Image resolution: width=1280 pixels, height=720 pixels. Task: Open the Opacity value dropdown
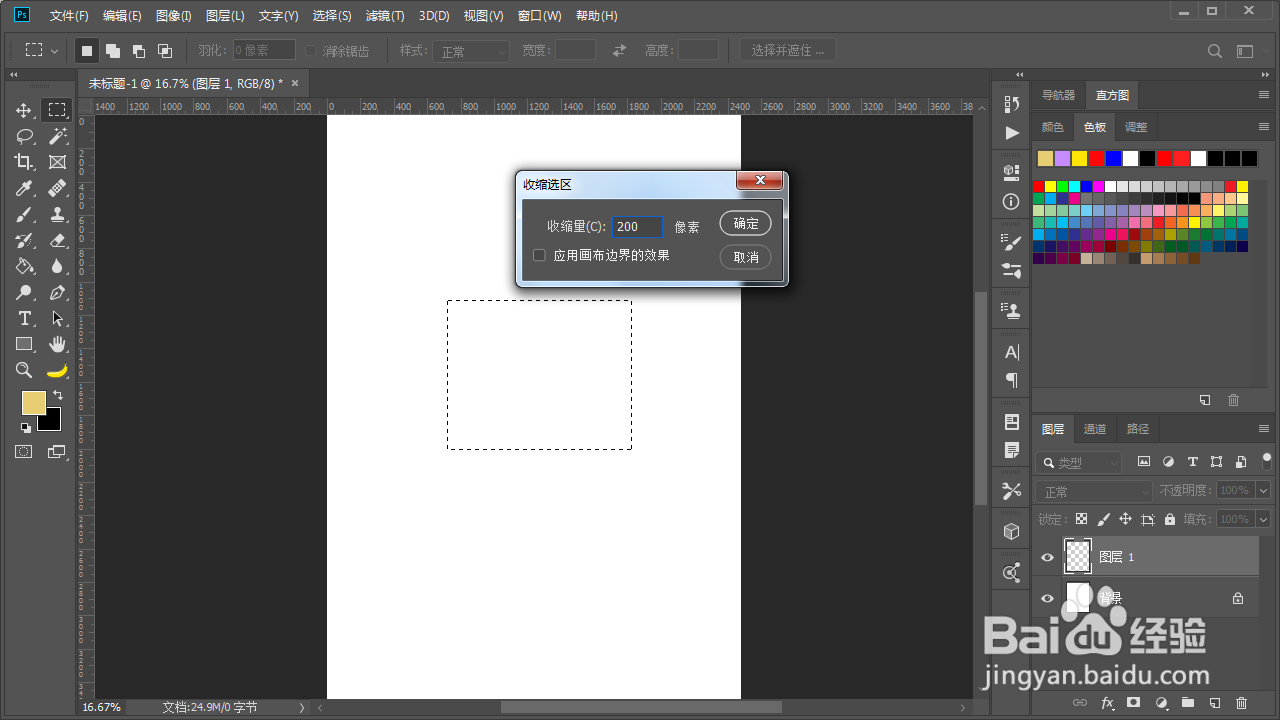point(1262,491)
